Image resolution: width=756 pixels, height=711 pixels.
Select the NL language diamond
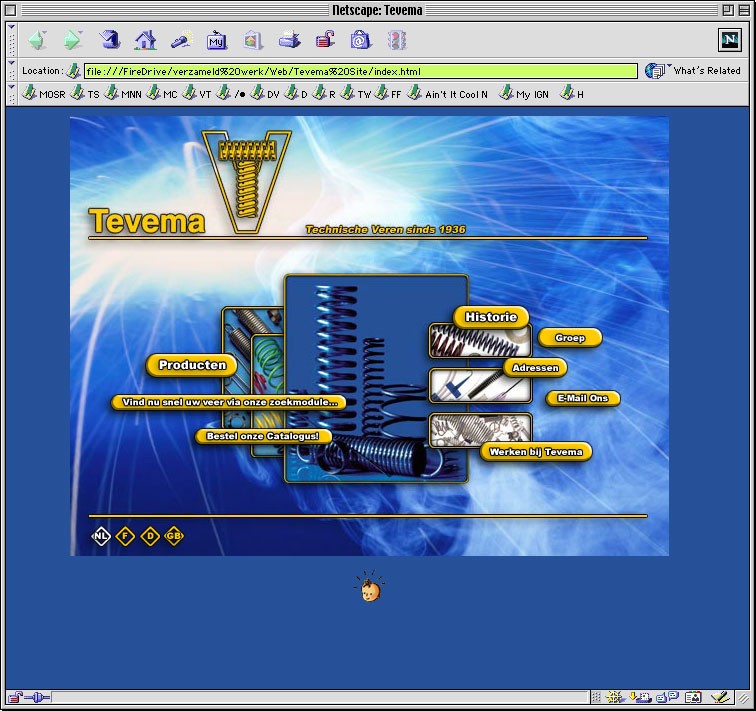(x=101, y=536)
